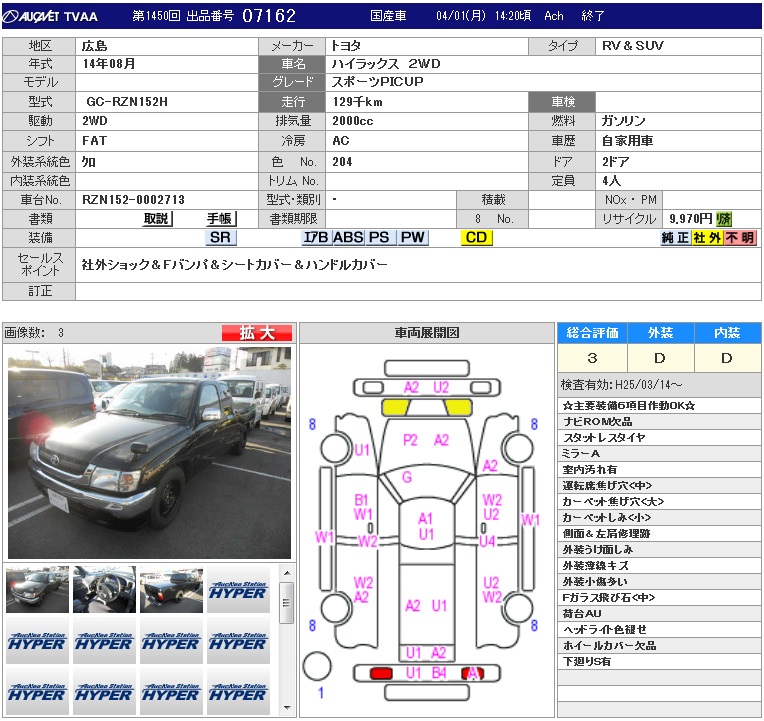The image size is (764, 721).
Task: Click the ABS equipment badge
Action: (x=347, y=238)
